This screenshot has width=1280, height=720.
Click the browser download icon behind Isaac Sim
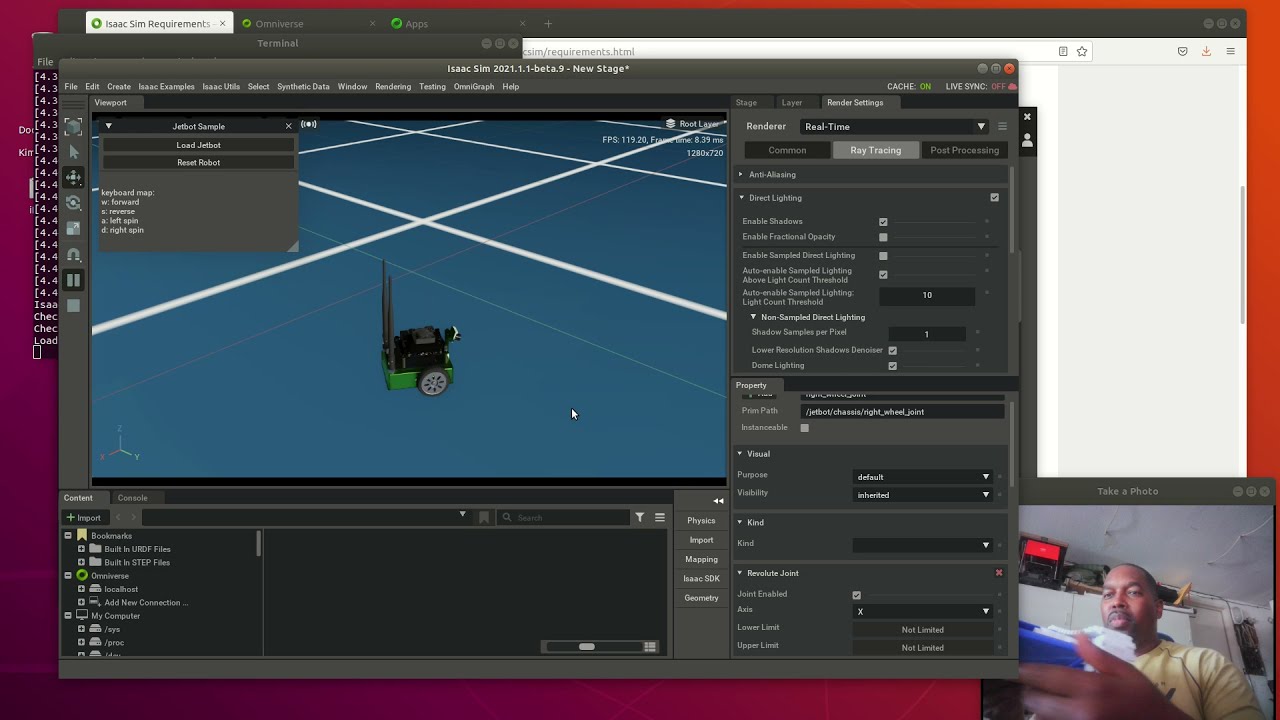(1206, 51)
